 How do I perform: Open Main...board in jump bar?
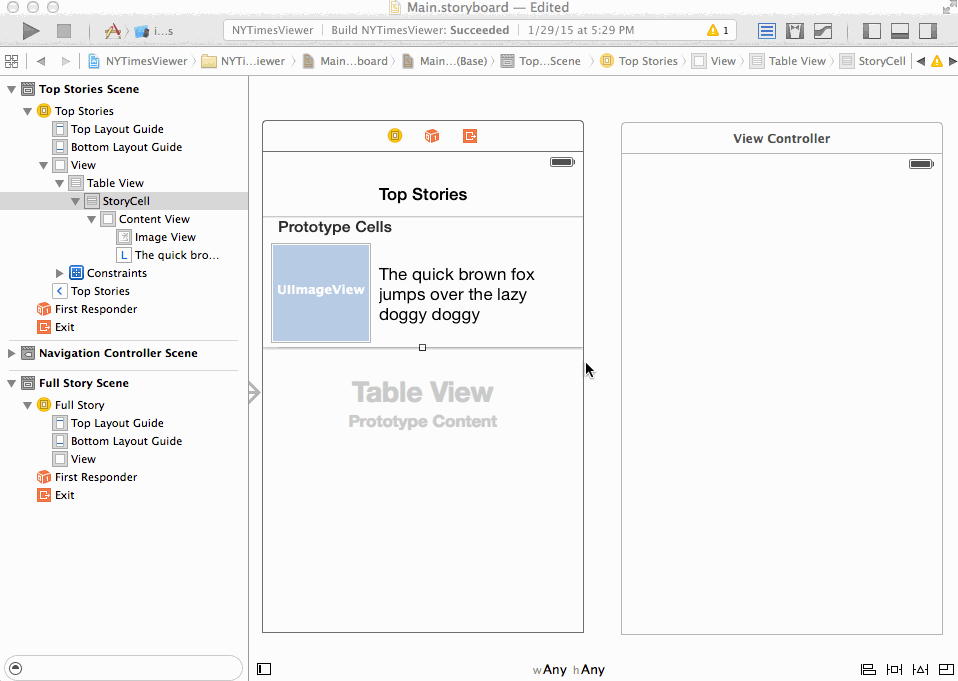[346, 61]
